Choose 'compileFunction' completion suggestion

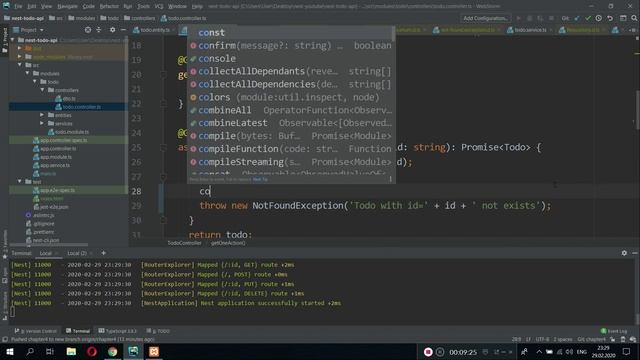[291, 149]
